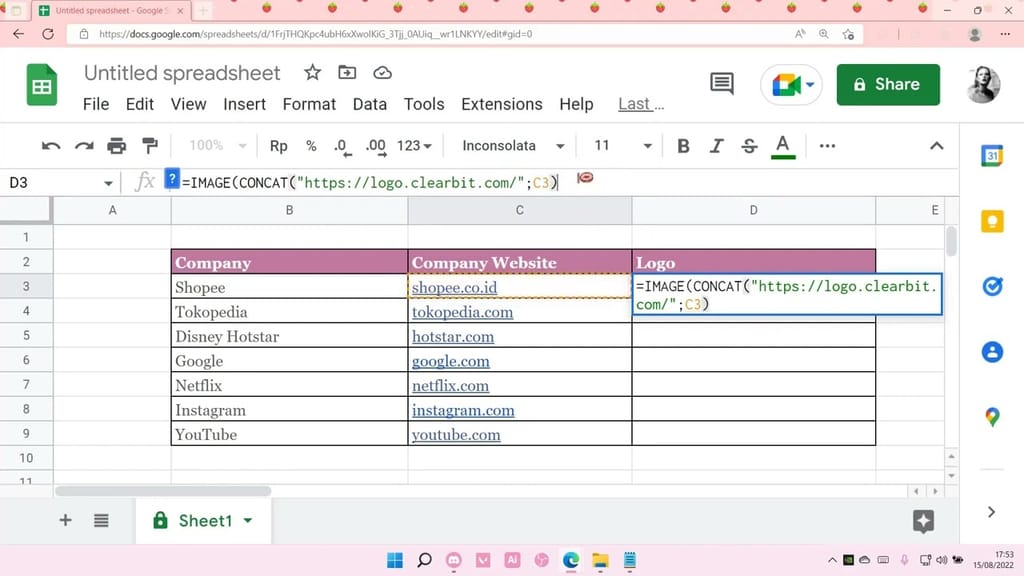This screenshot has width=1024, height=576.
Task: Activate the Paint format roller
Action: (x=150, y=146)
